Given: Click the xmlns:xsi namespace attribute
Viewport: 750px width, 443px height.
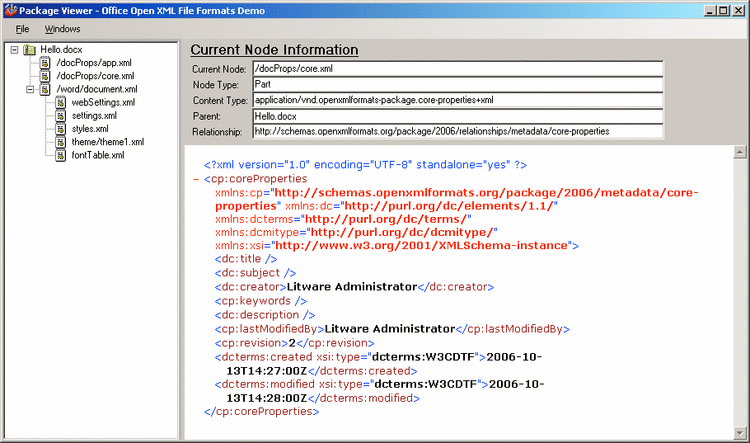Looking at the screenshot, I should [x=394, y=246].
